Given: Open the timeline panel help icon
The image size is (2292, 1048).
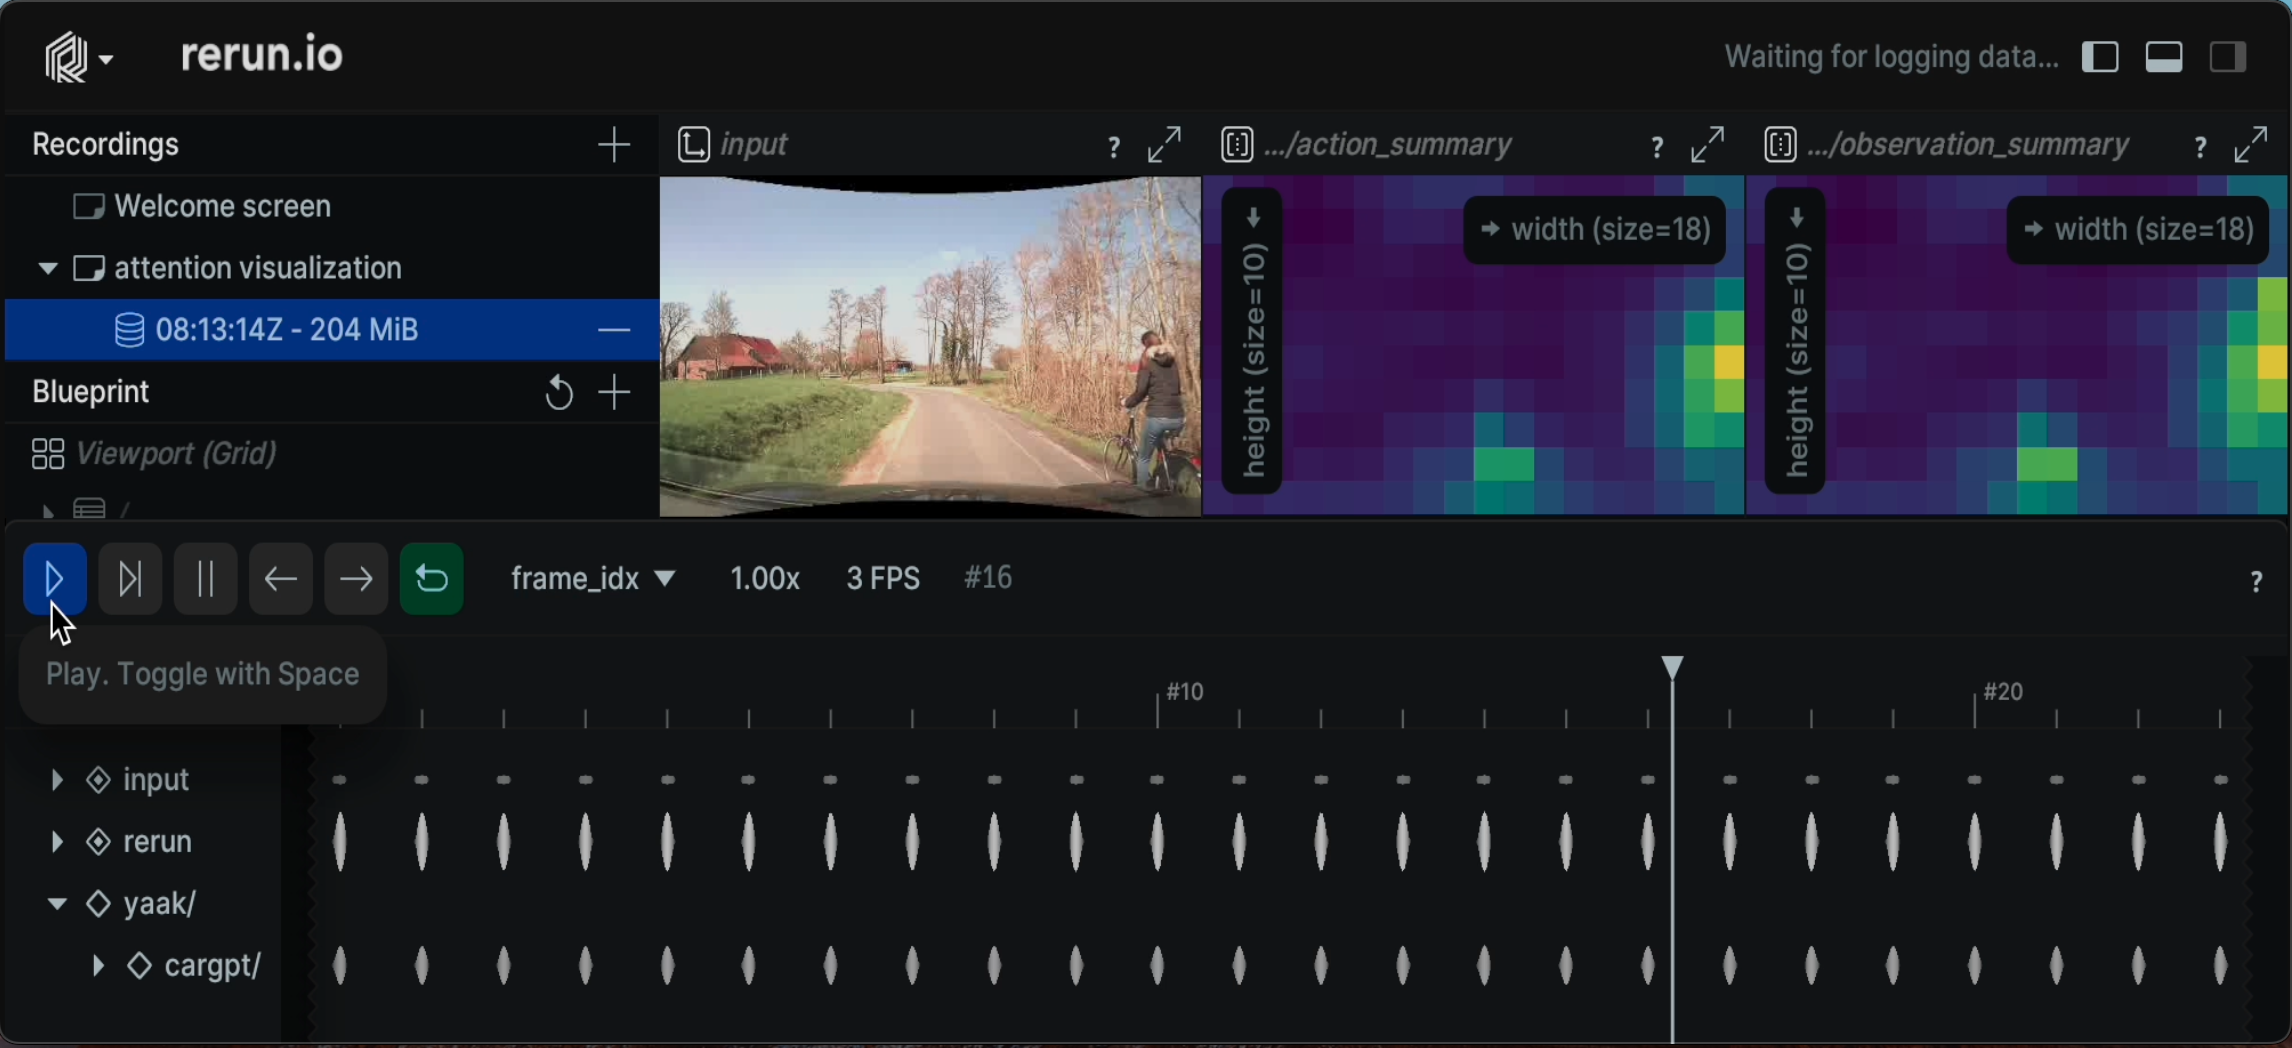Looking at the screenshot, I should (x=2256, y=582).
